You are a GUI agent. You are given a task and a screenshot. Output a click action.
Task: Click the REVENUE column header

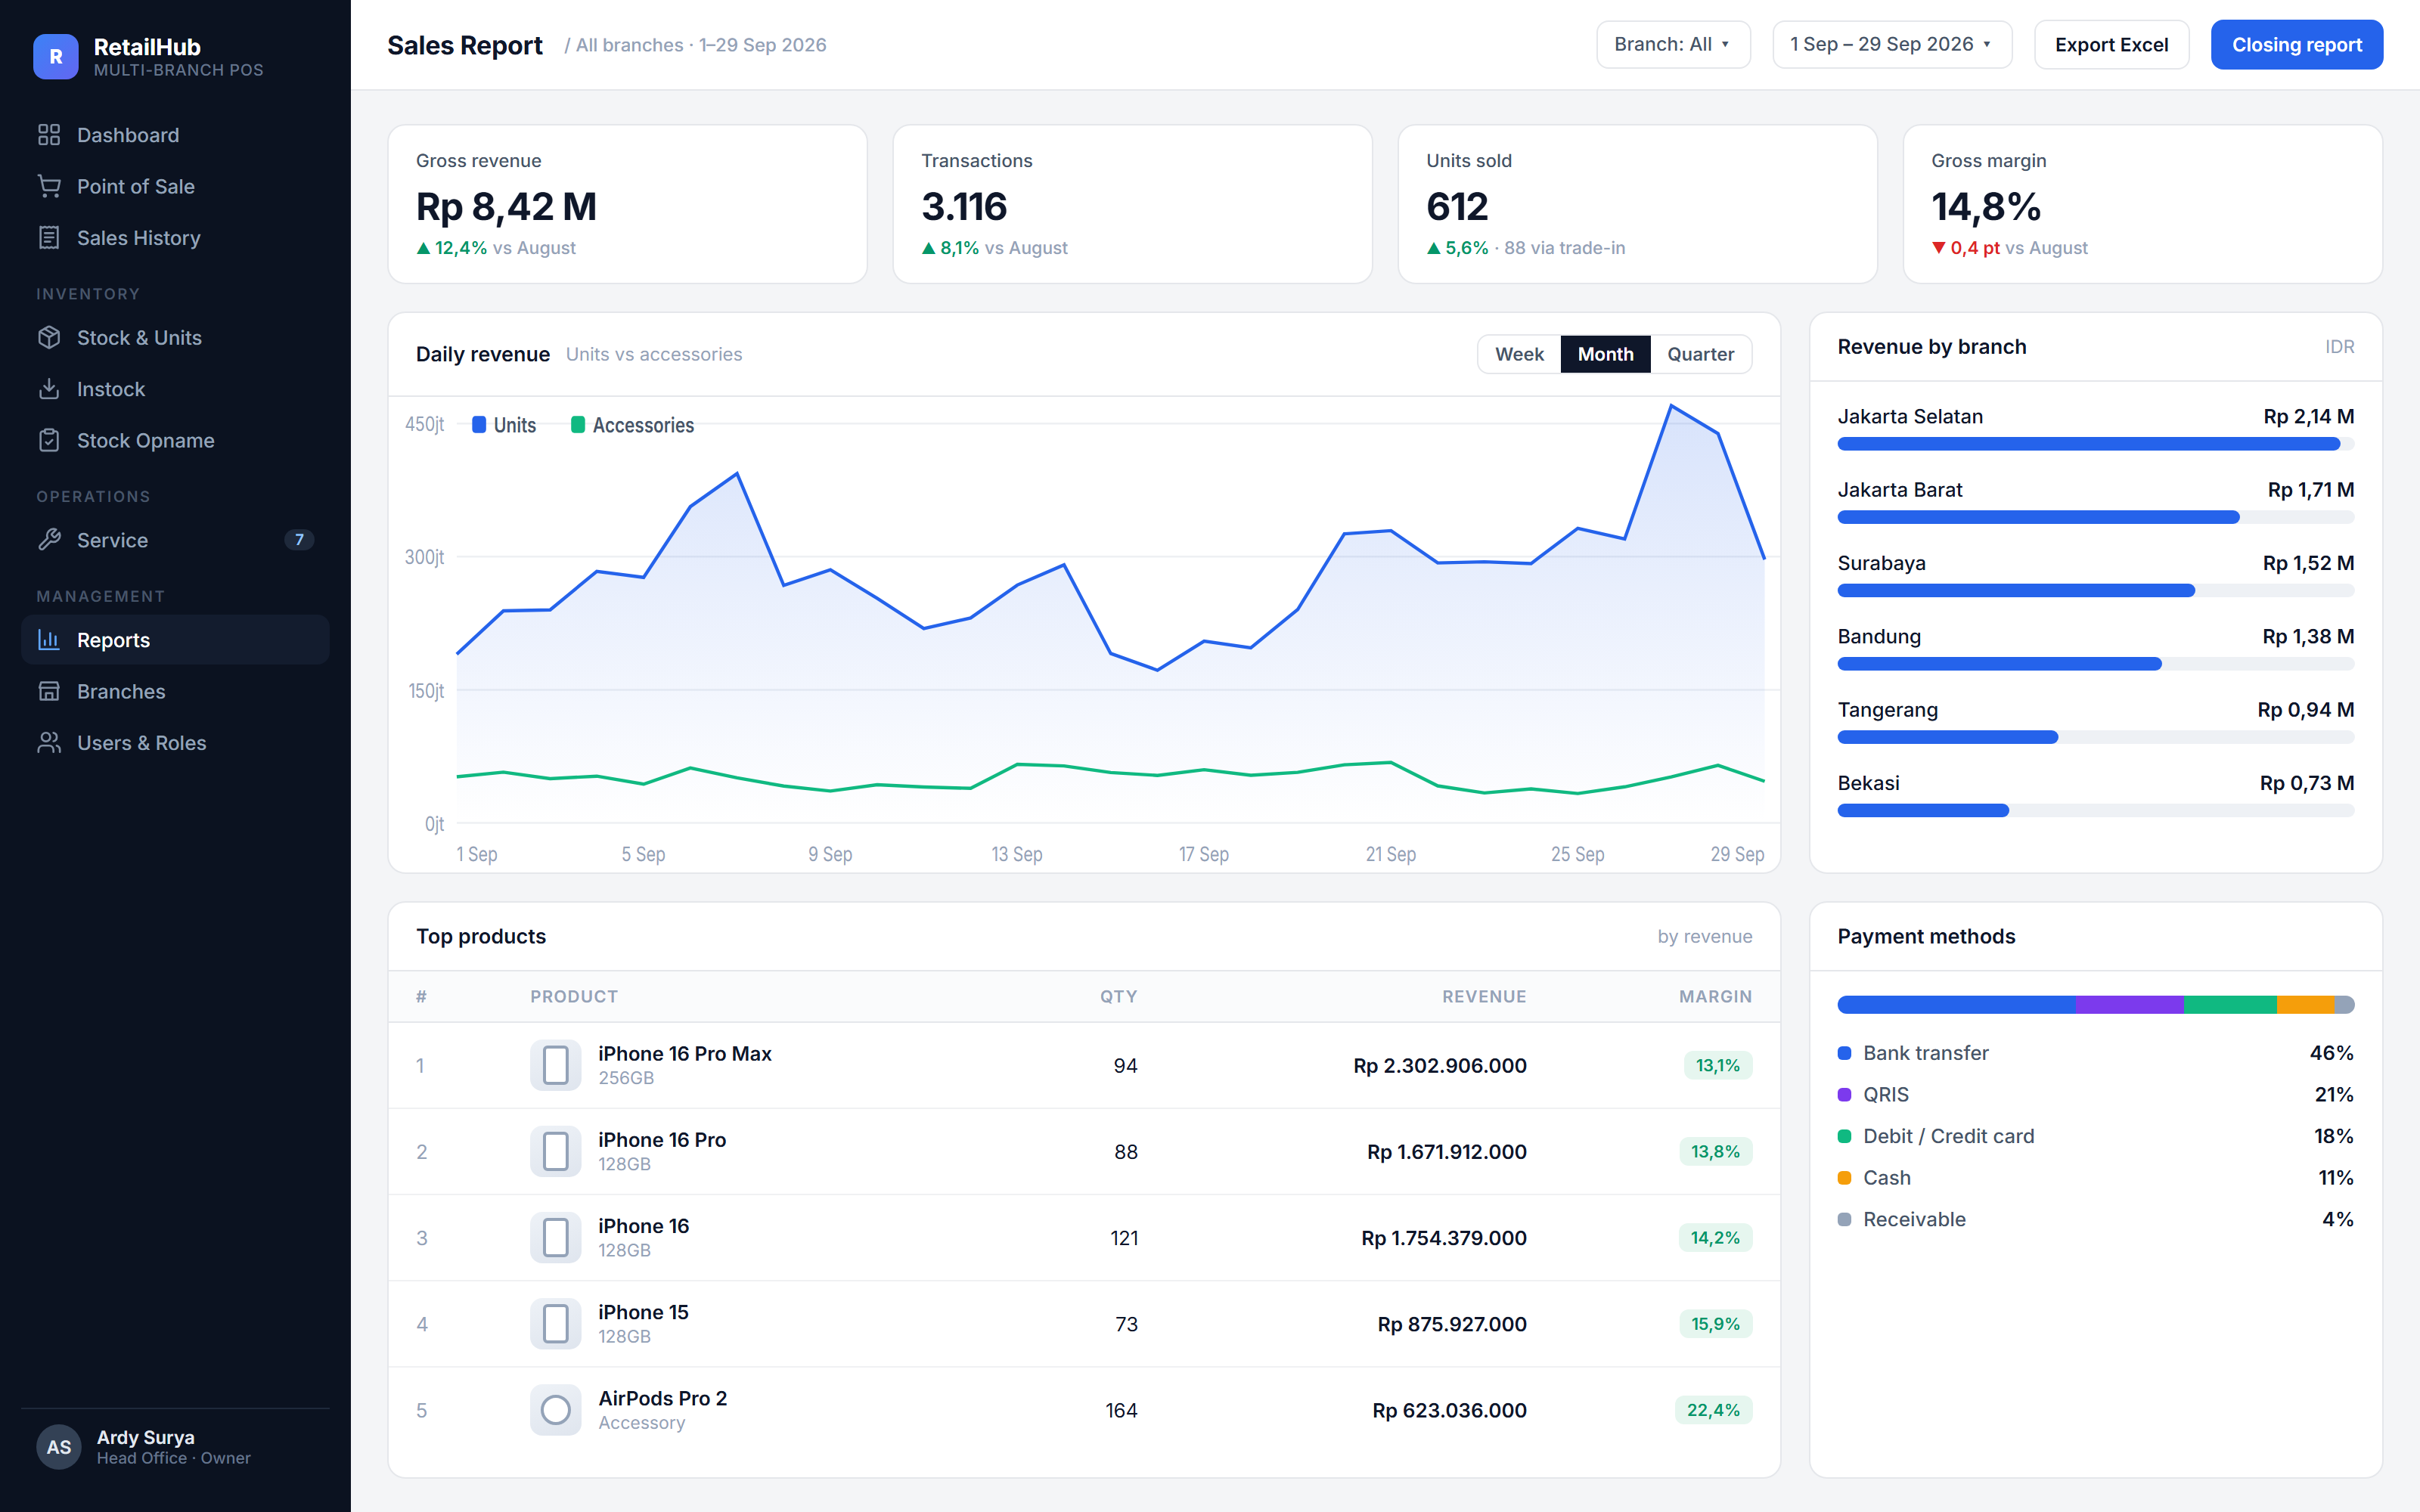point(1484,996)
